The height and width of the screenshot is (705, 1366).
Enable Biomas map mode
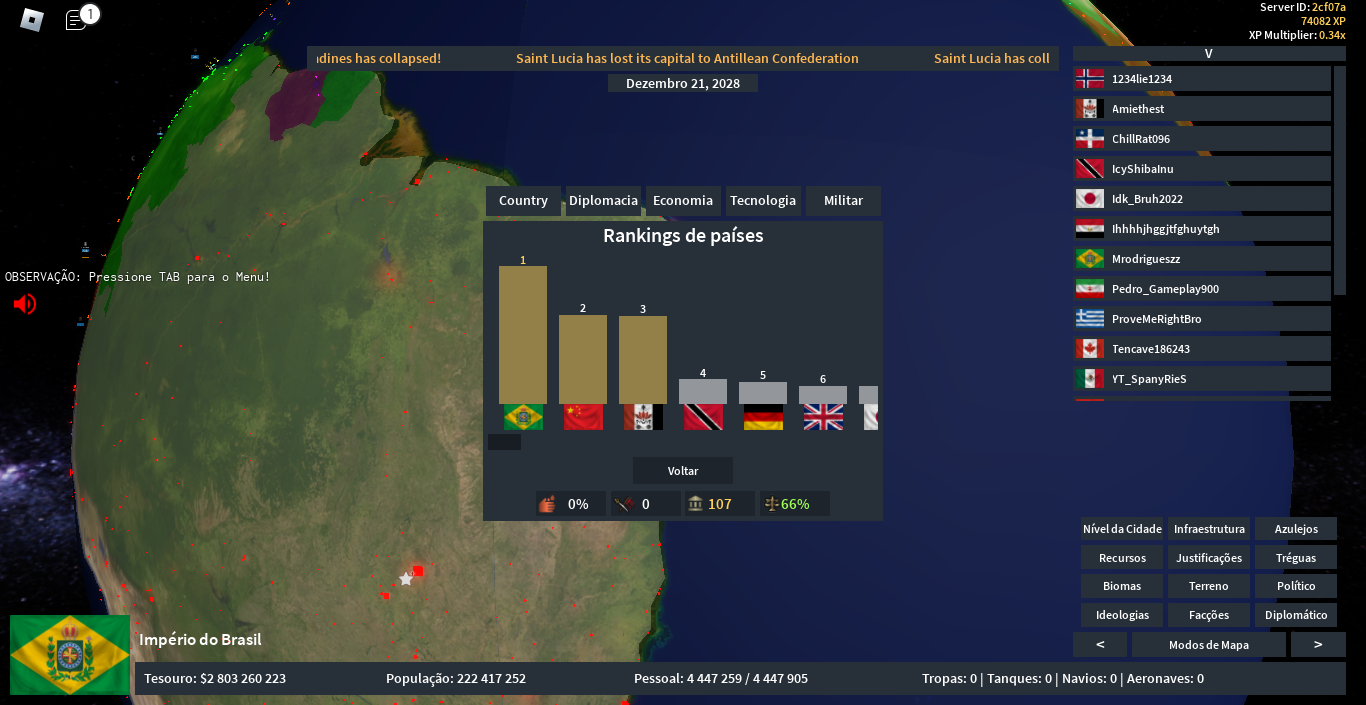point(1123,586)
